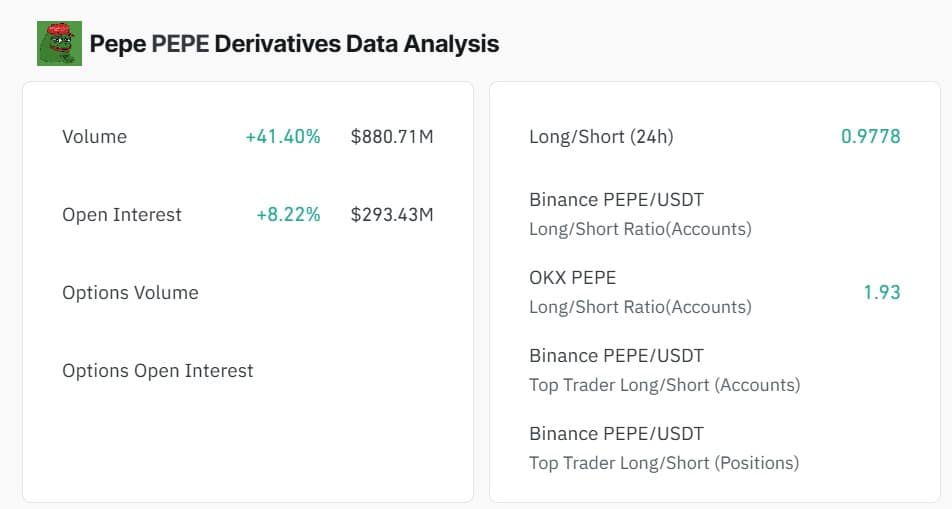Click the Long/Short (24h) label
Viewport: 952px width, 509px height.
[601, 137]
